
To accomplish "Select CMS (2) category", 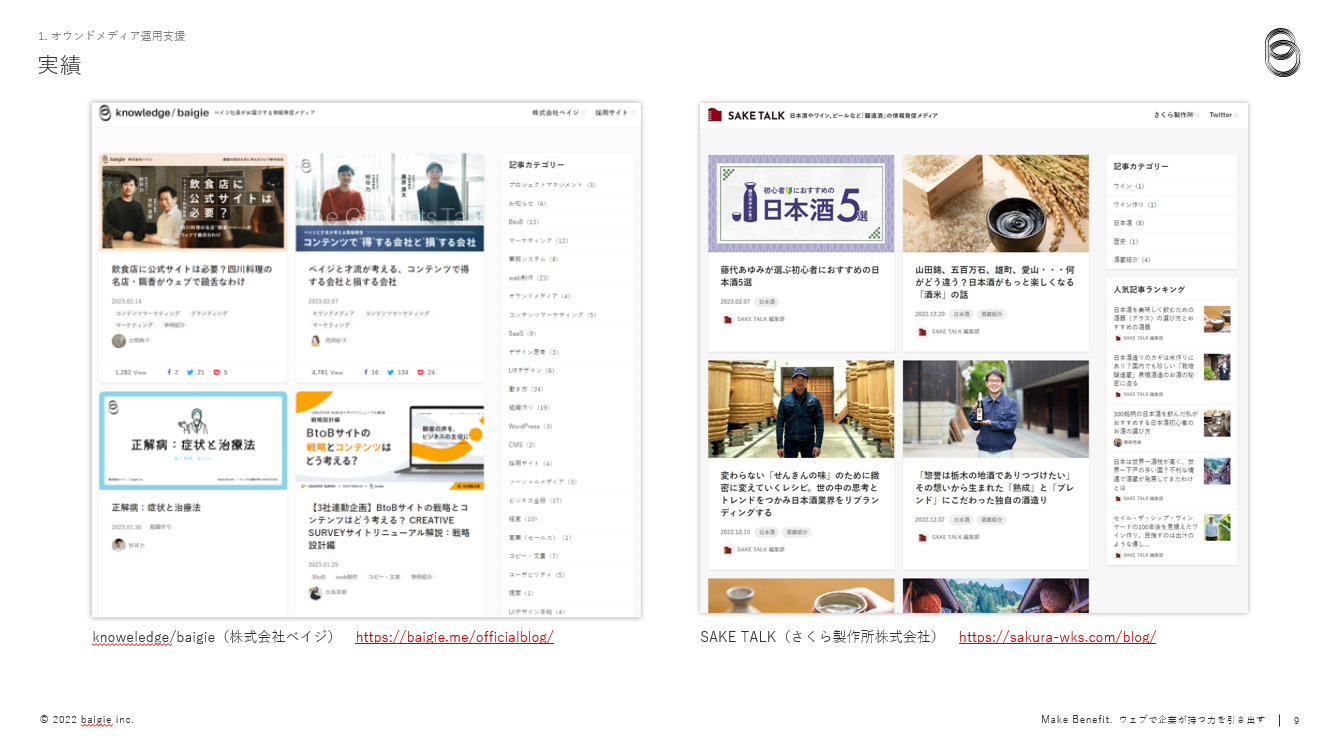I will pyautogui.click(x=522, y=444).
